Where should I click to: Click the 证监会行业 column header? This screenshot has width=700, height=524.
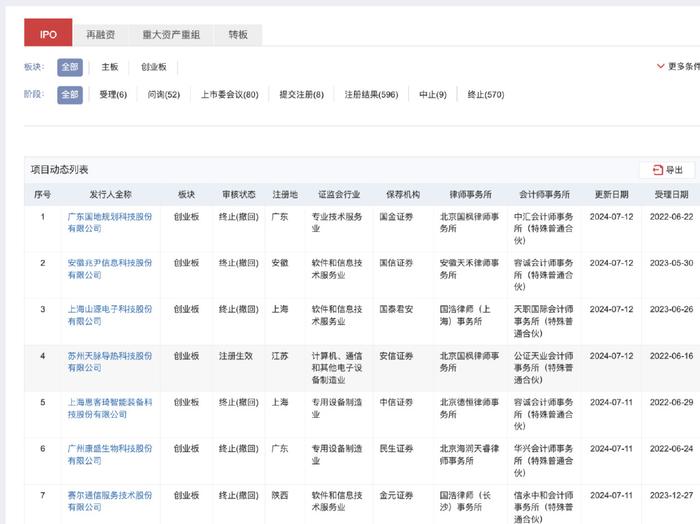339,195
